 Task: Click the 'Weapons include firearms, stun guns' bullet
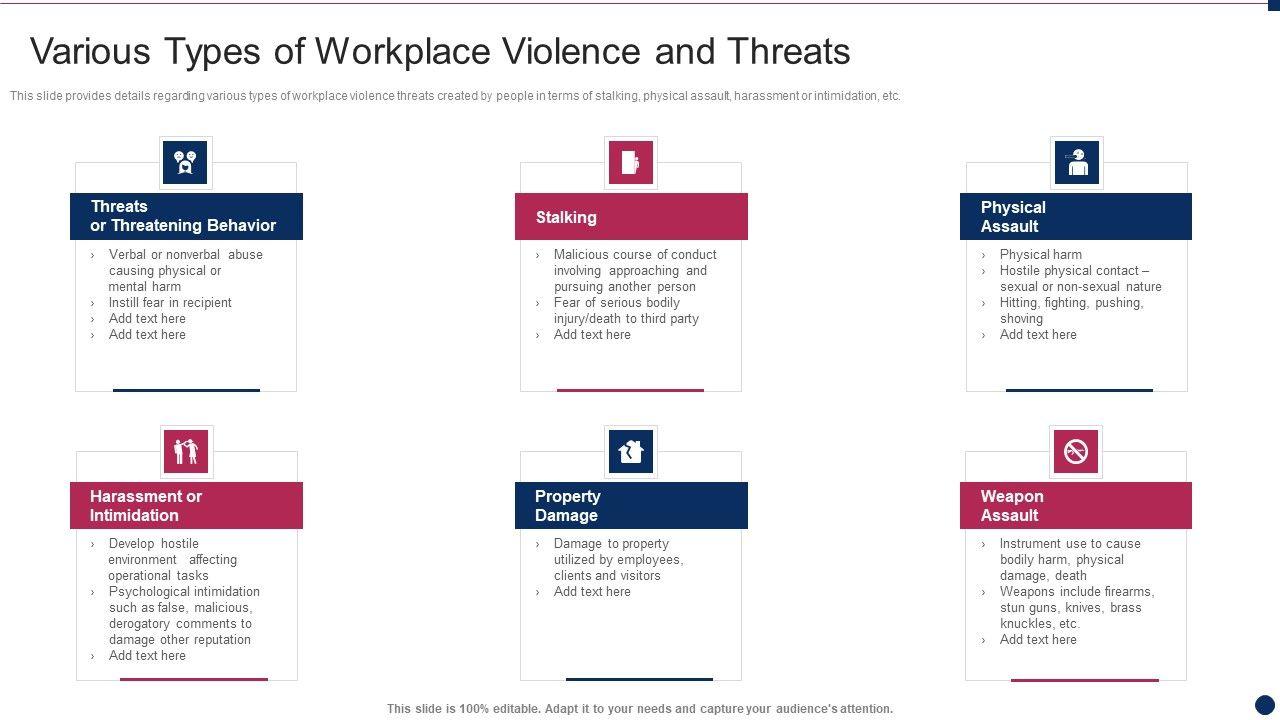click(1077, 607)
